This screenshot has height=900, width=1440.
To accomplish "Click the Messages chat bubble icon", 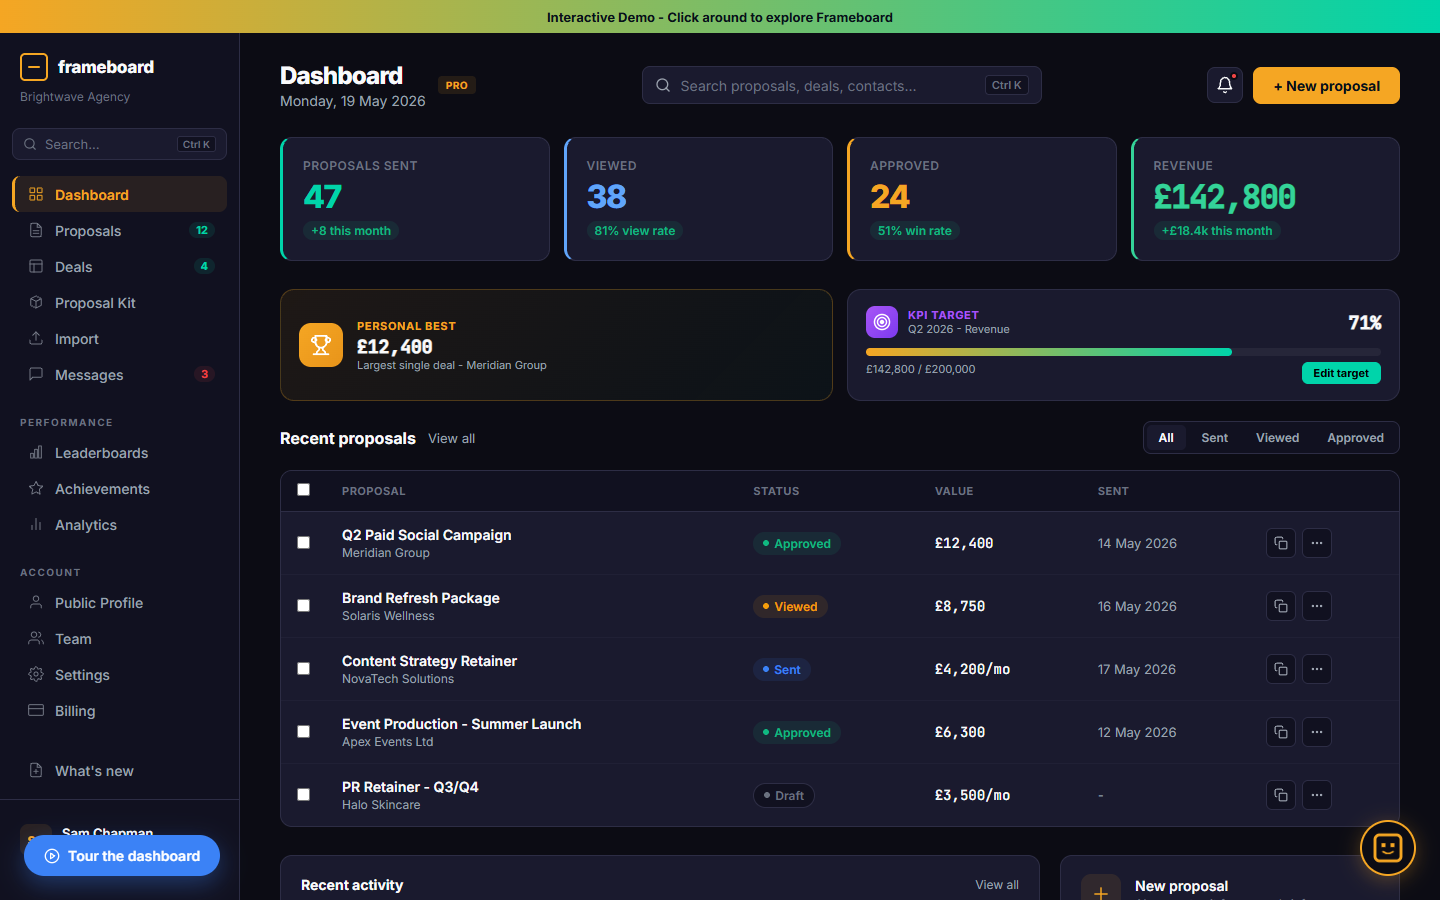I will (36, 374).
